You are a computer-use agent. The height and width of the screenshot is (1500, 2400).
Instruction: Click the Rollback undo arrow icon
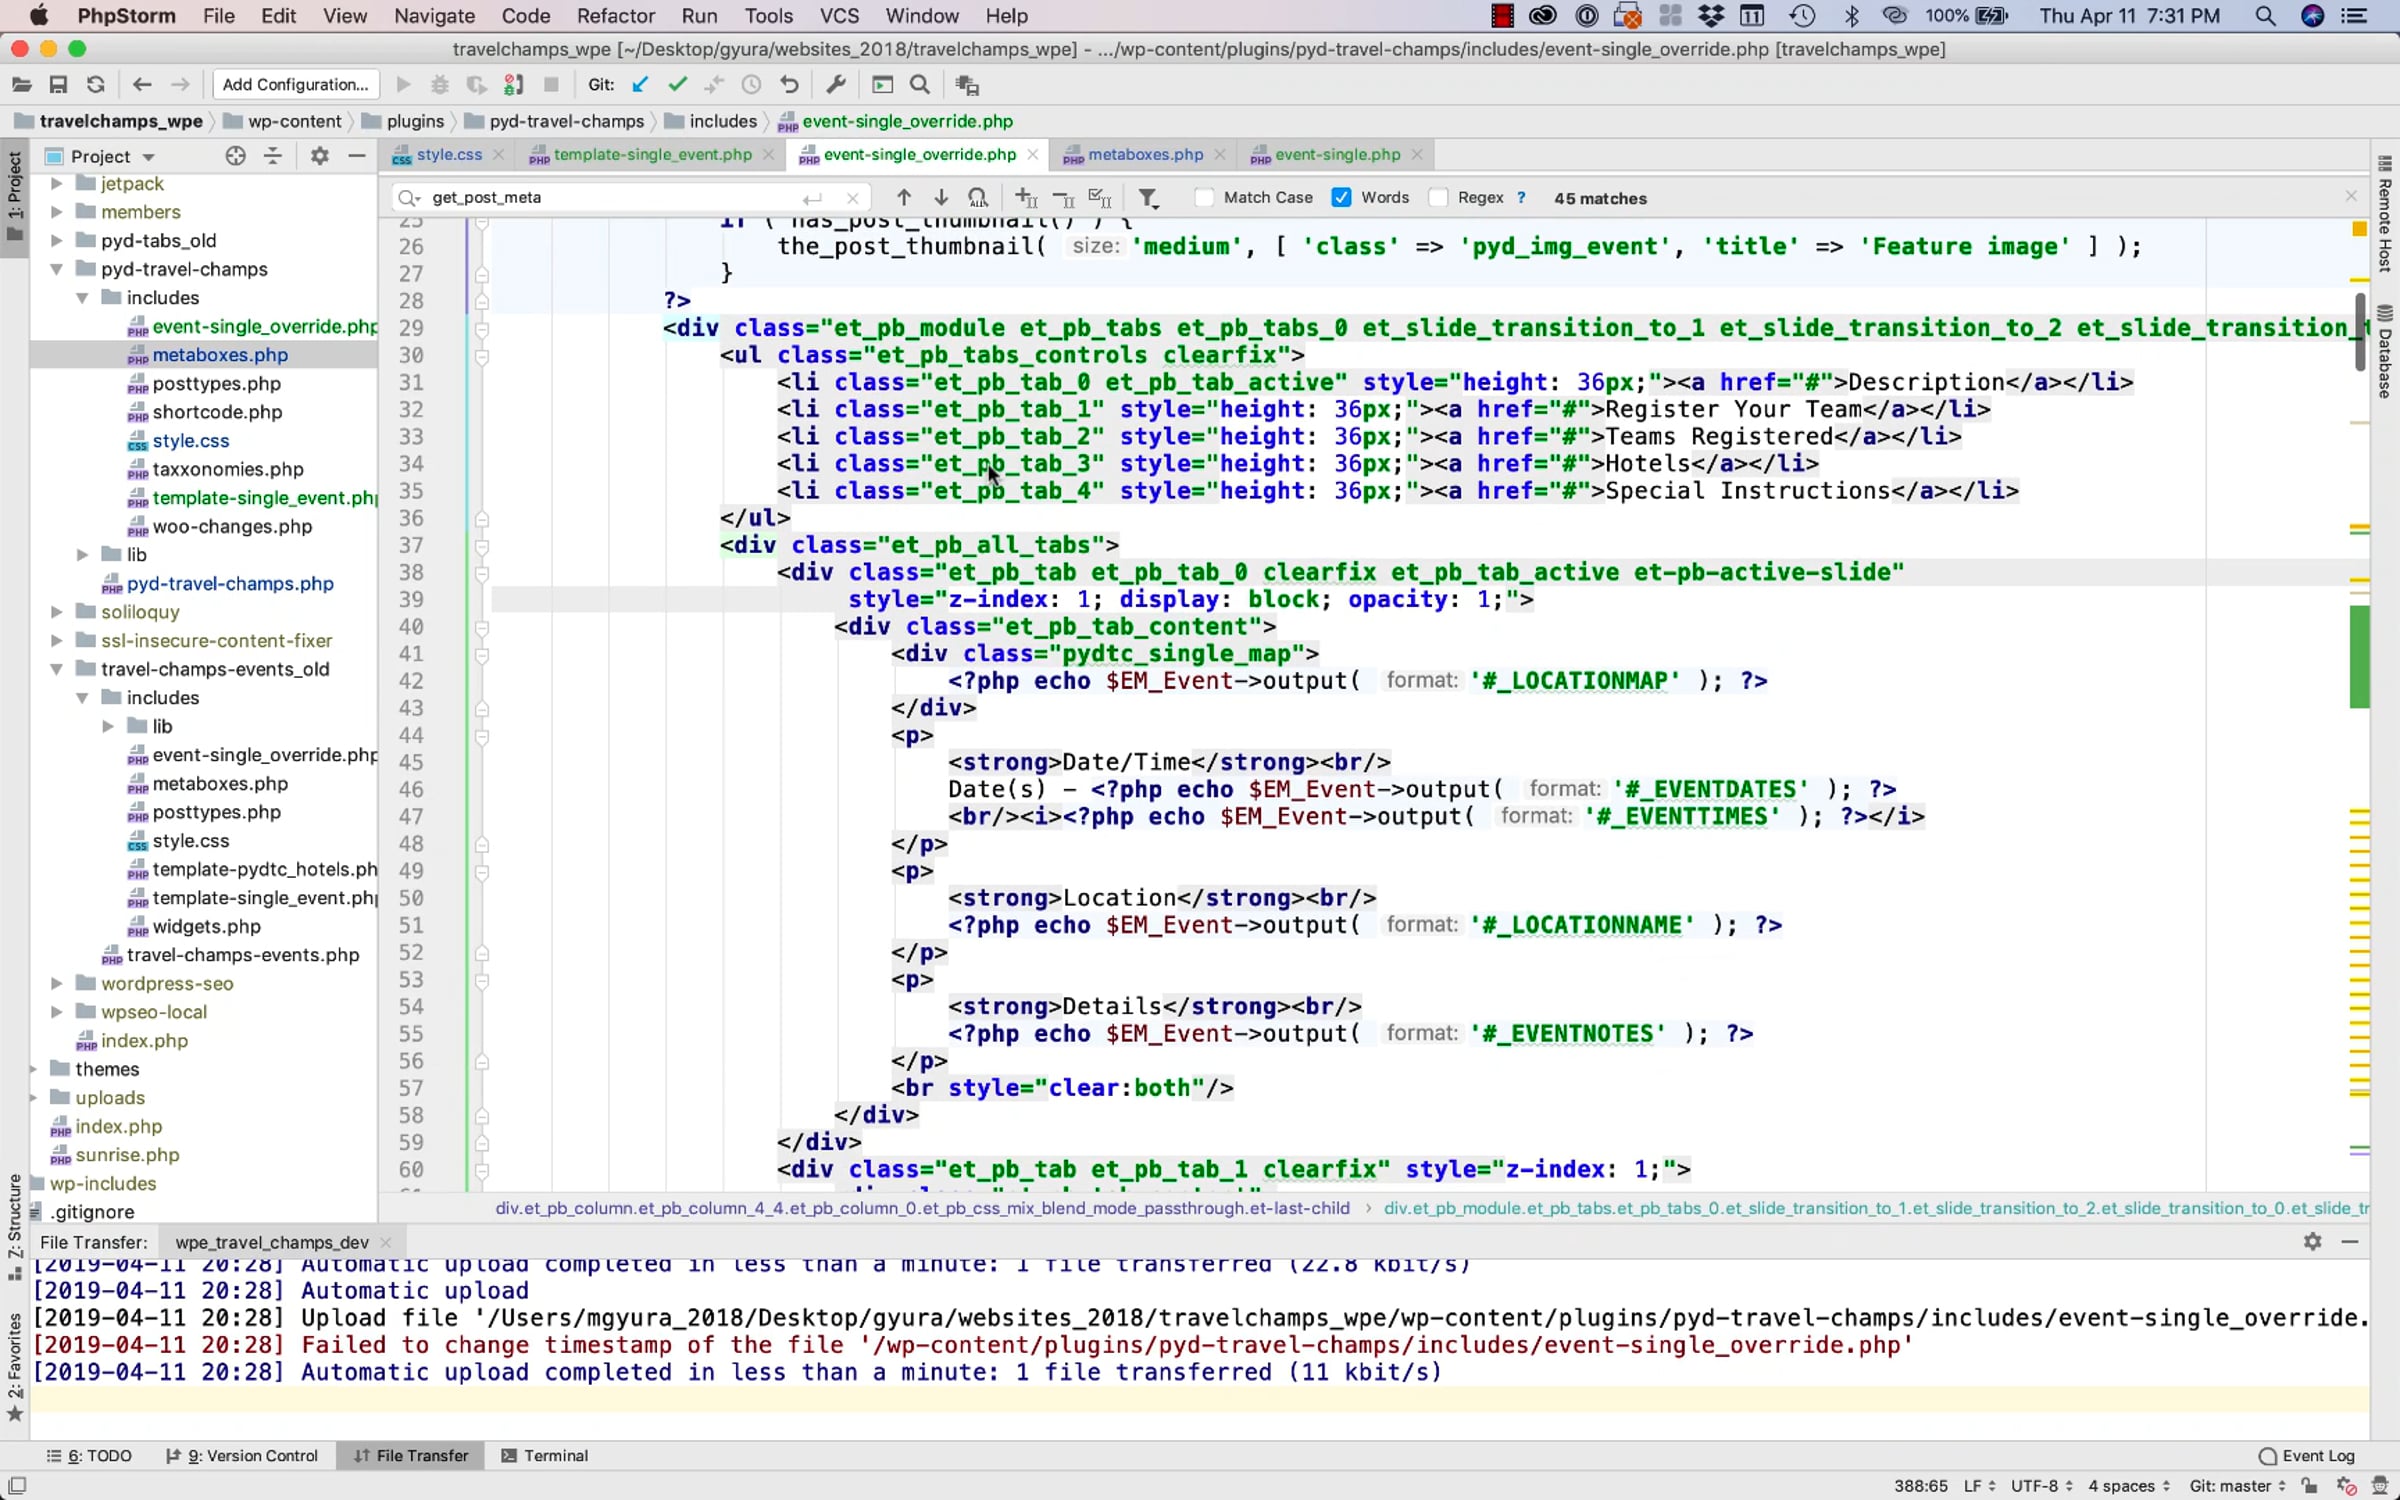click(x=789, y=85)
